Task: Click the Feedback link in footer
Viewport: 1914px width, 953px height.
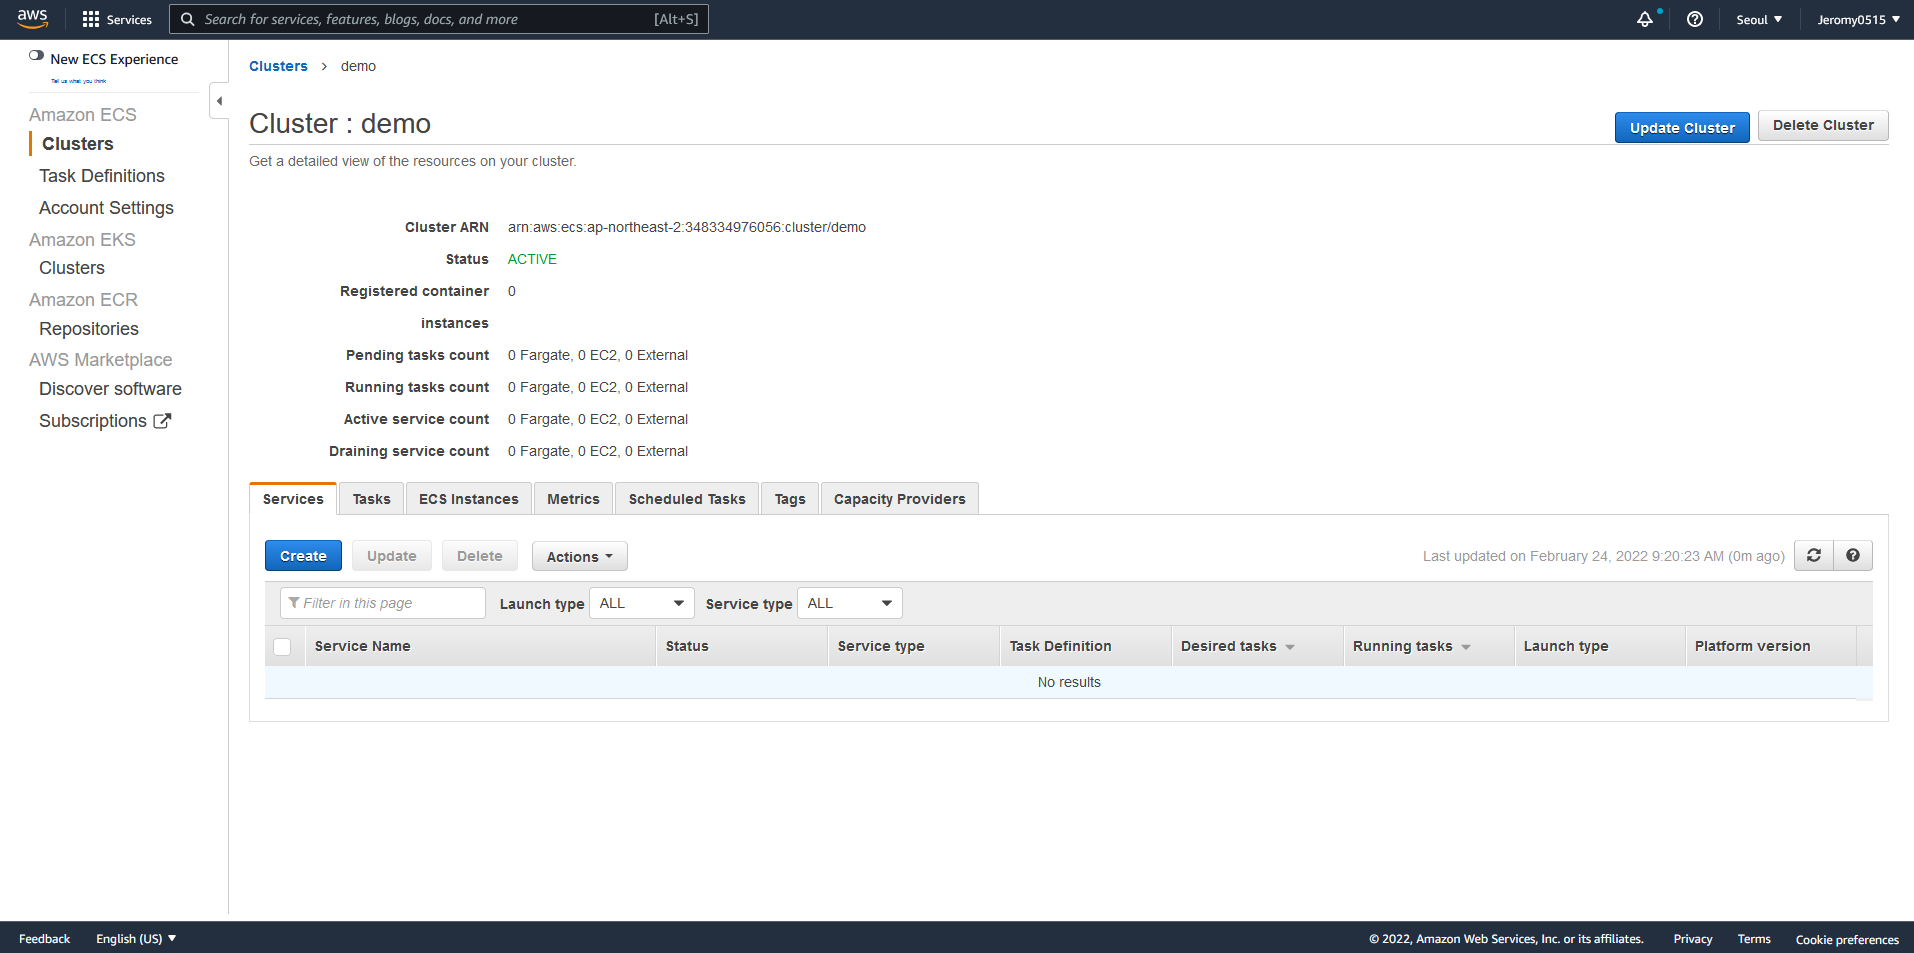Action: tap(44, 938)
